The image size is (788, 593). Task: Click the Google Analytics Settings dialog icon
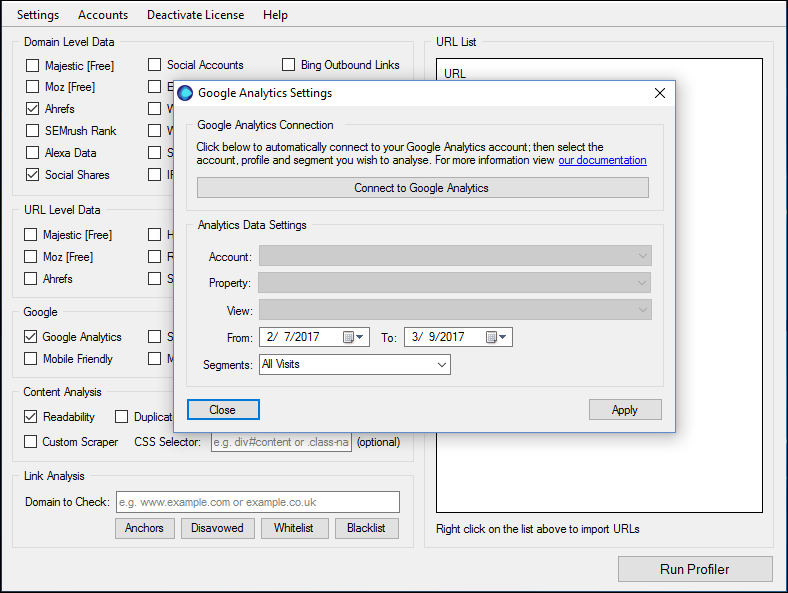(x=185, y=93)
